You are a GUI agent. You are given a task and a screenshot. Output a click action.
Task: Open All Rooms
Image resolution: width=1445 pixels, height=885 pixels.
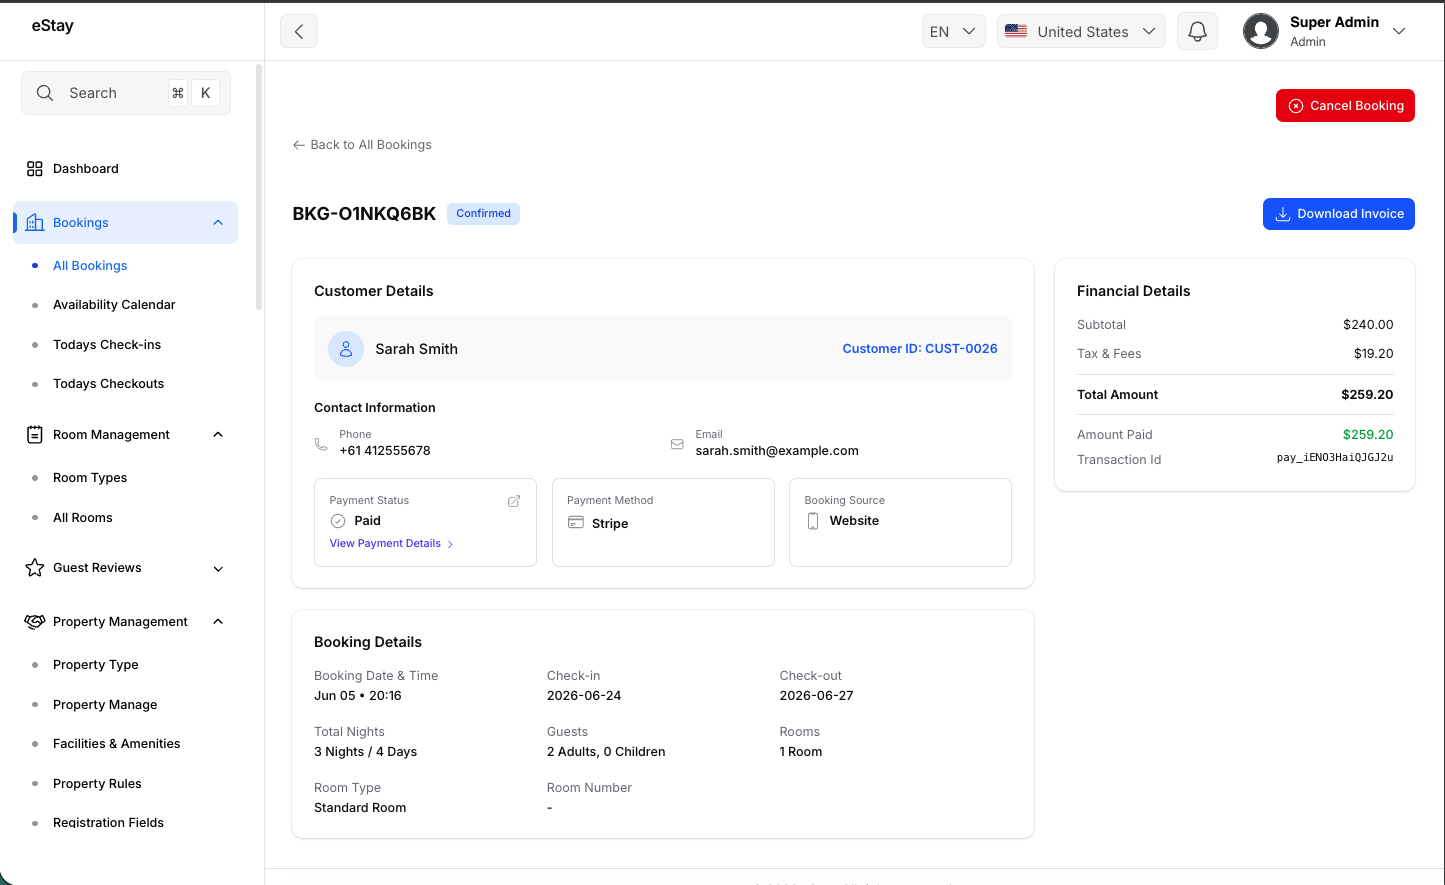point(83,518)
